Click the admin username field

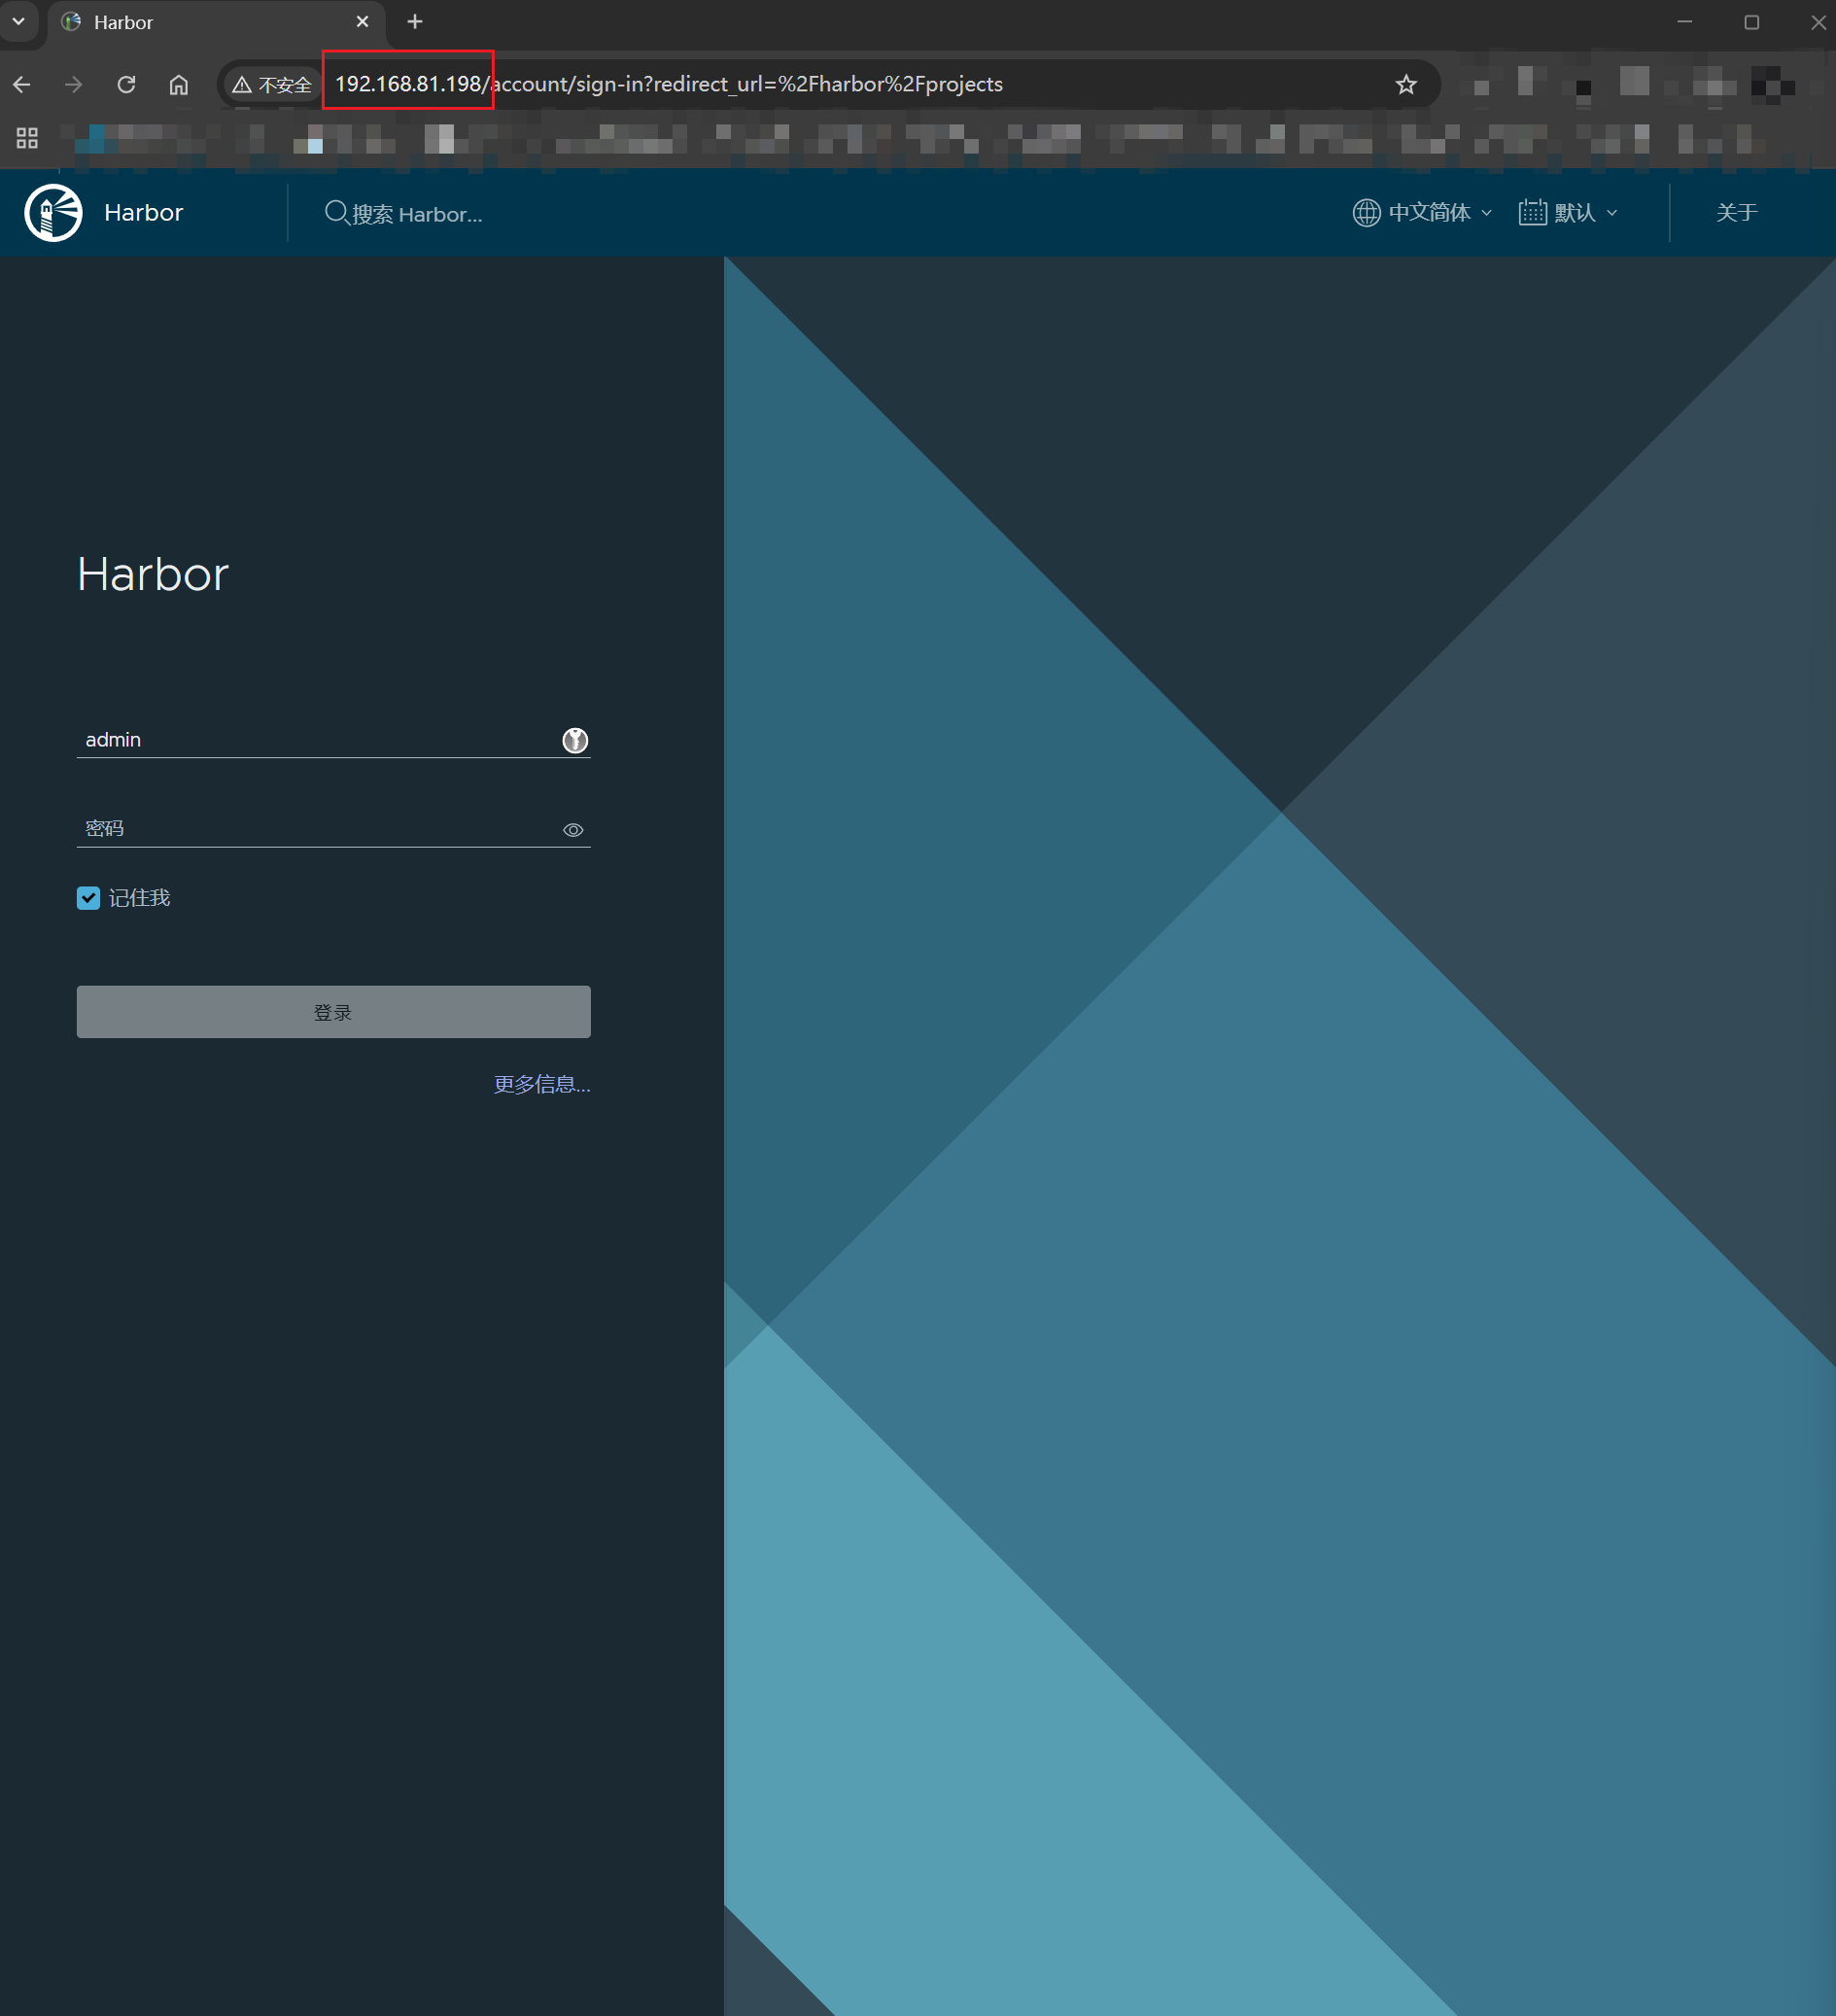(333, 739)
